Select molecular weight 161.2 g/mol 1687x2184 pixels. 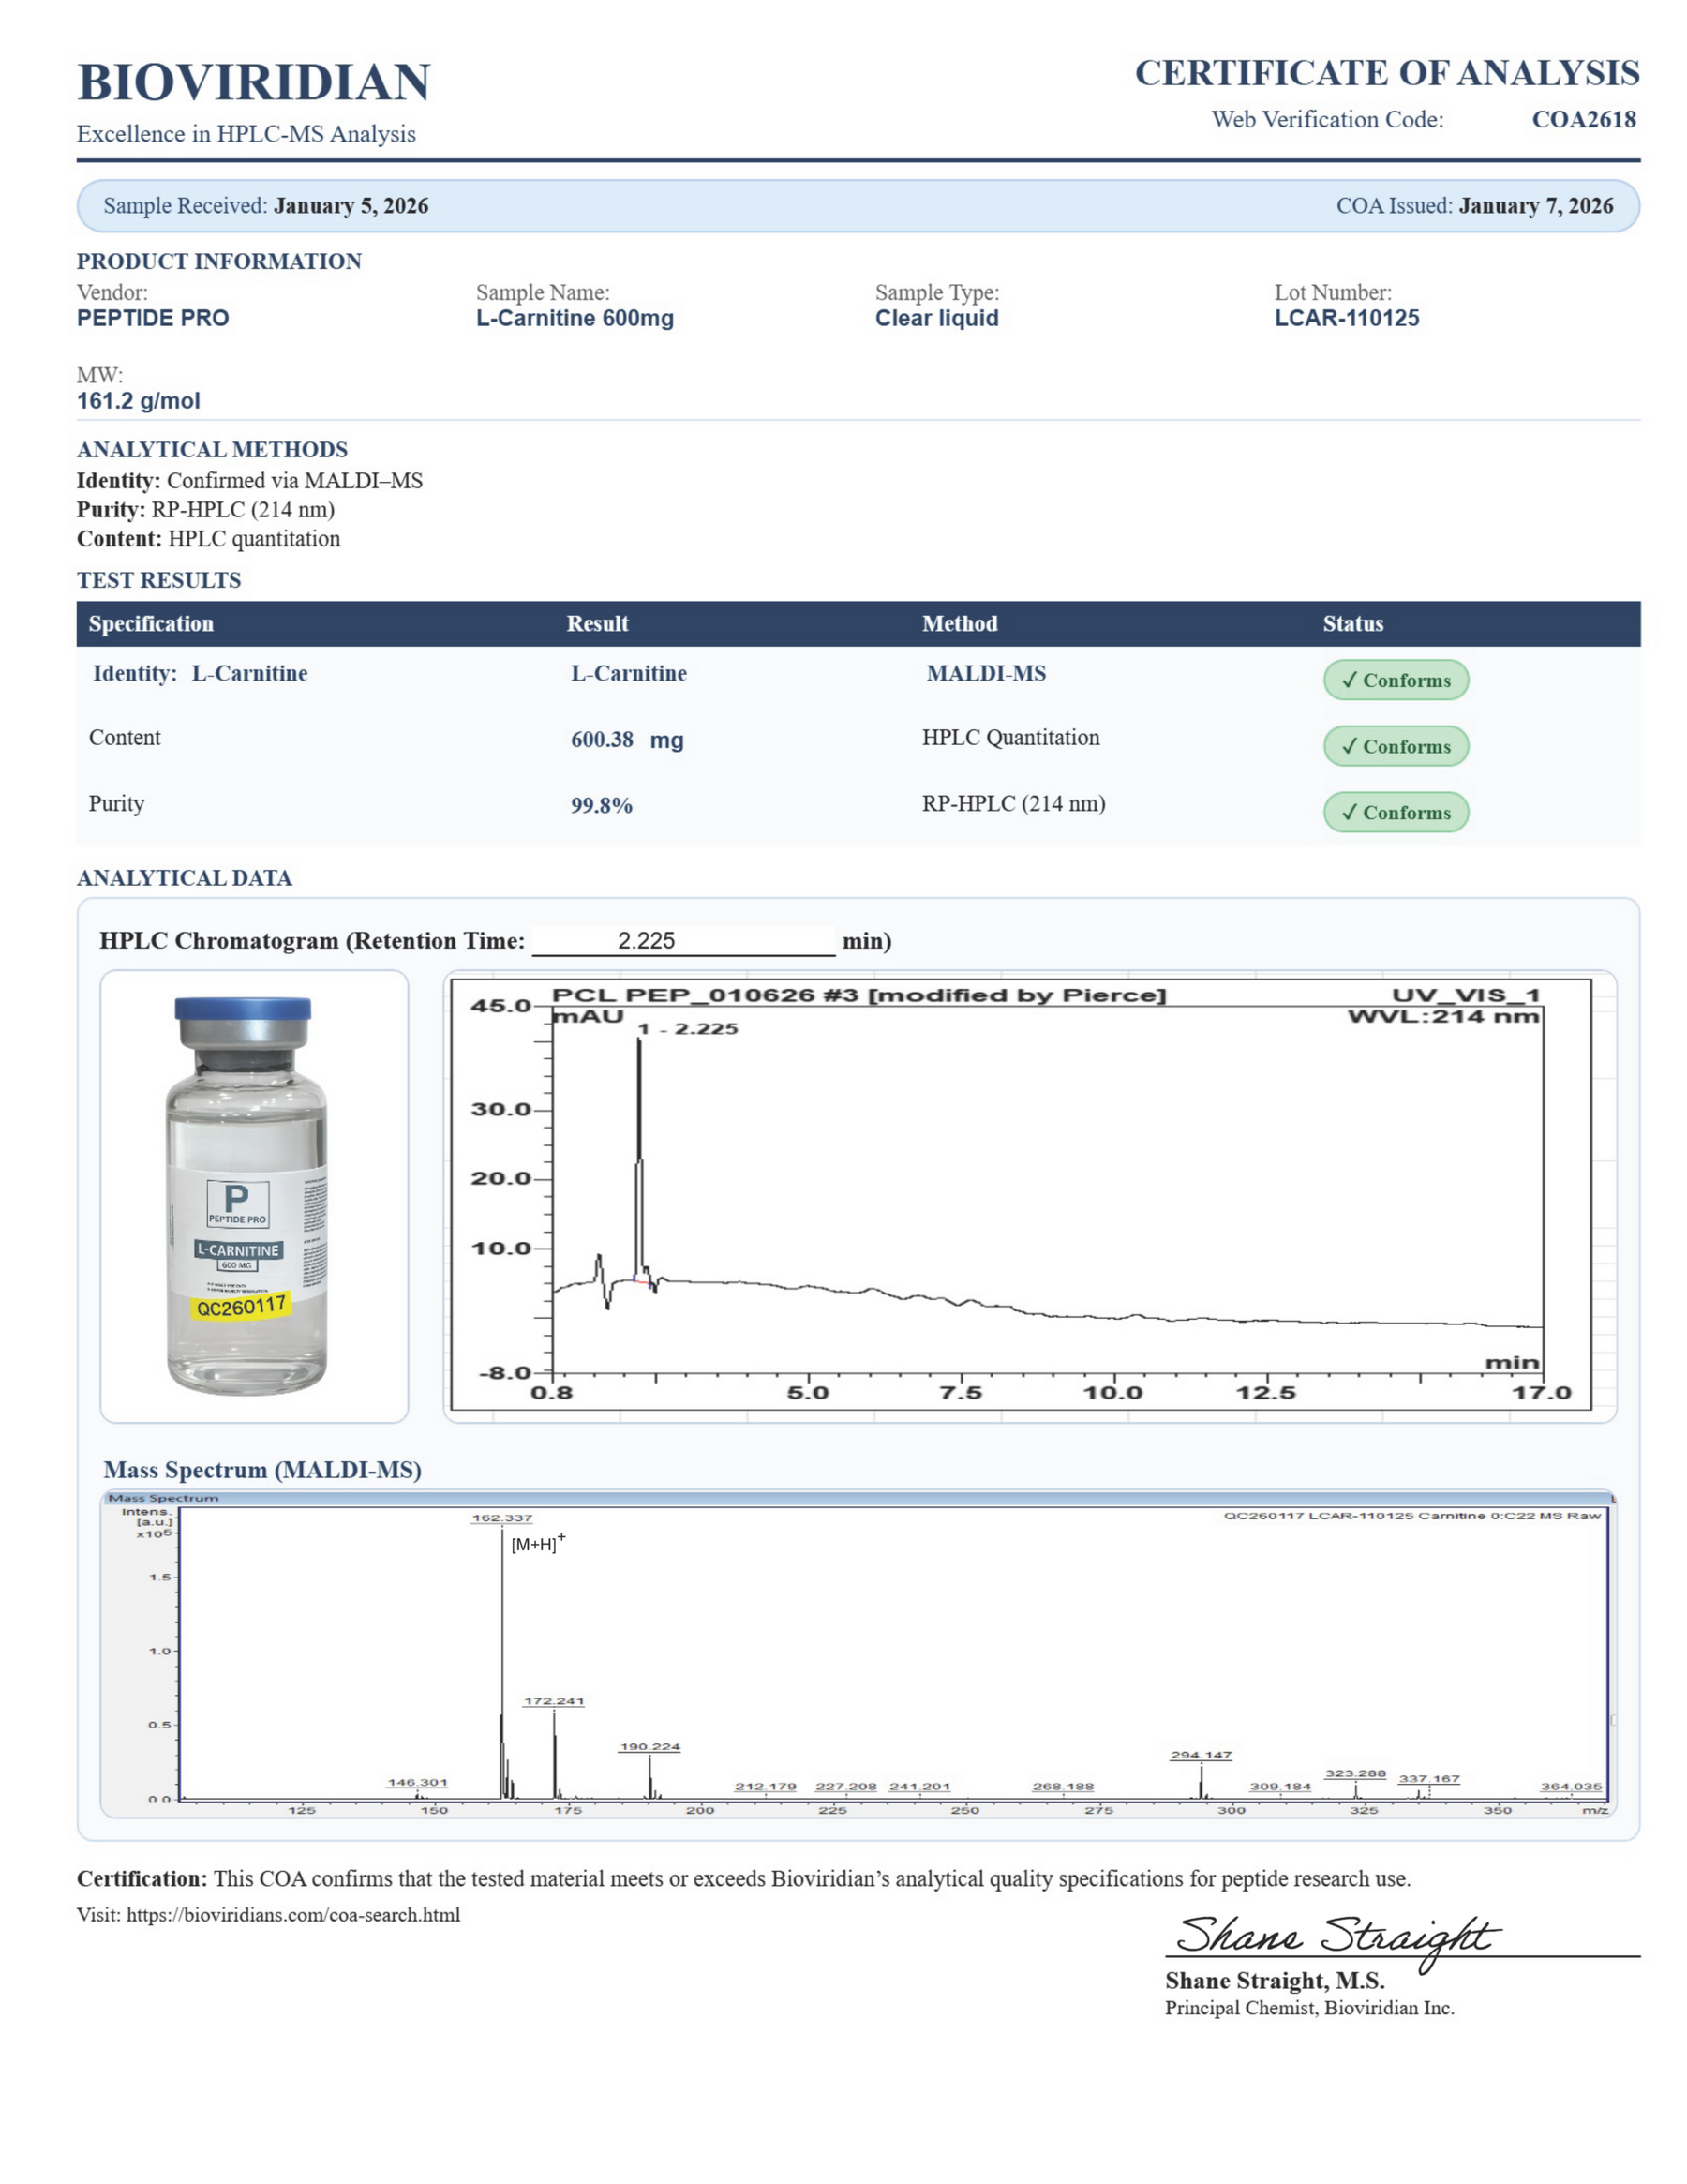(x=138, y=401)
